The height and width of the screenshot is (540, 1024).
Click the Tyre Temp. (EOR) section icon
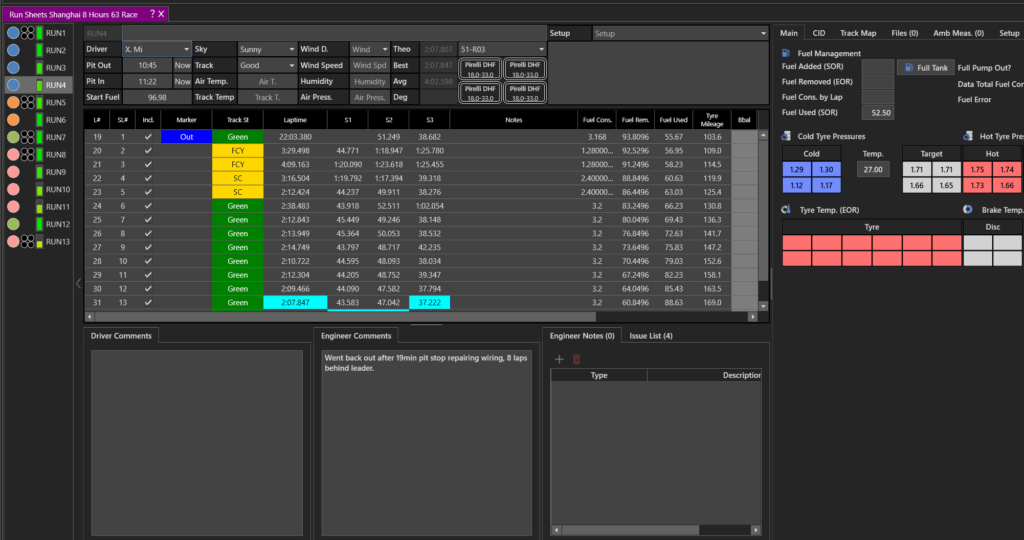tap(786, 210)
